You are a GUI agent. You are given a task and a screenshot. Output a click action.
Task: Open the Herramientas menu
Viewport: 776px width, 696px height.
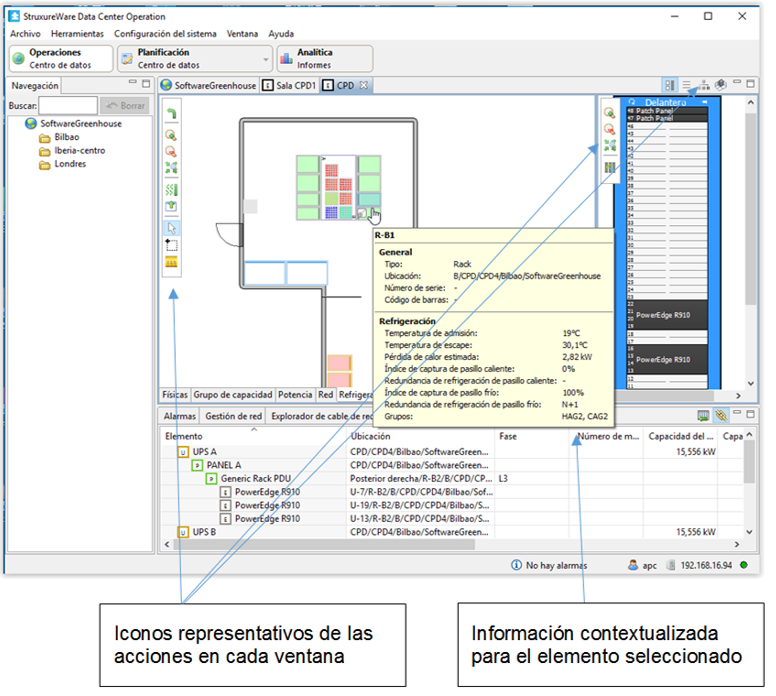pyautogui.click(x=77, y=33)
